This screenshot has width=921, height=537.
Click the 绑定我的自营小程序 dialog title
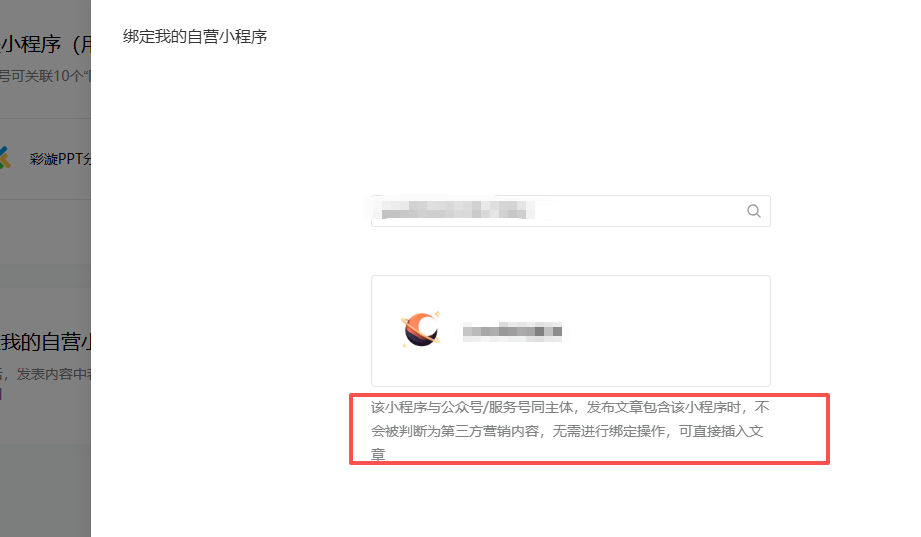(x=195, y=36)
